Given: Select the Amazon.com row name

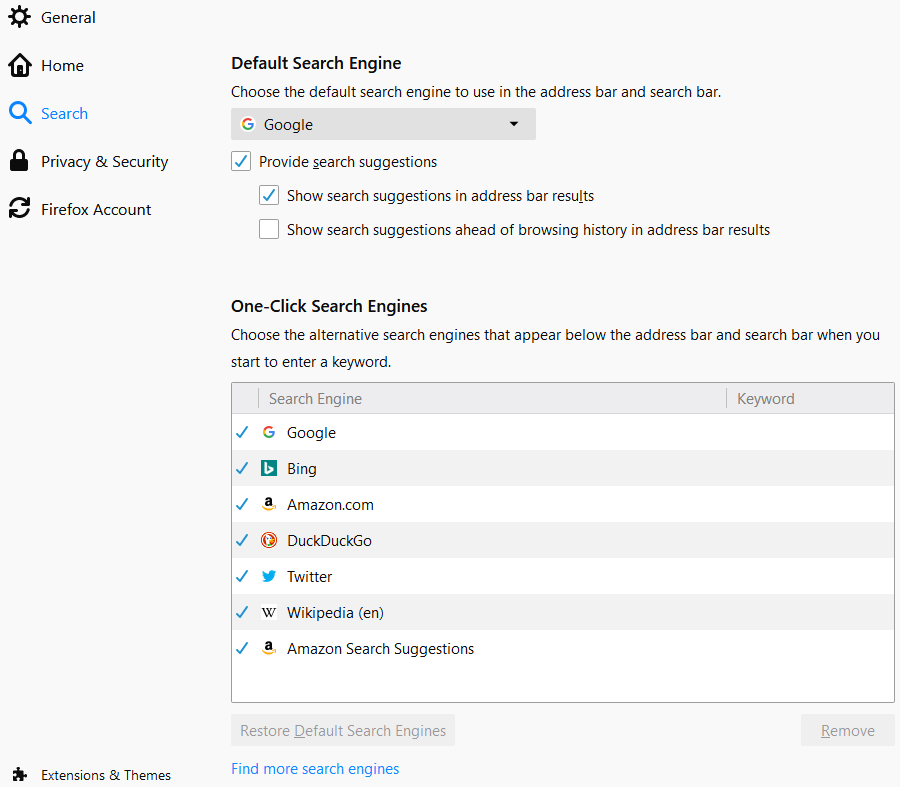Looking at the screenshot, I should 330,505.
